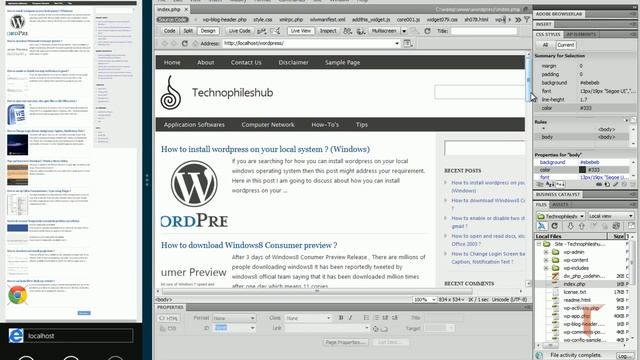Screen dimensions: 640x360
Task: Click Show only set properties icon
Action: coord(560,185)
